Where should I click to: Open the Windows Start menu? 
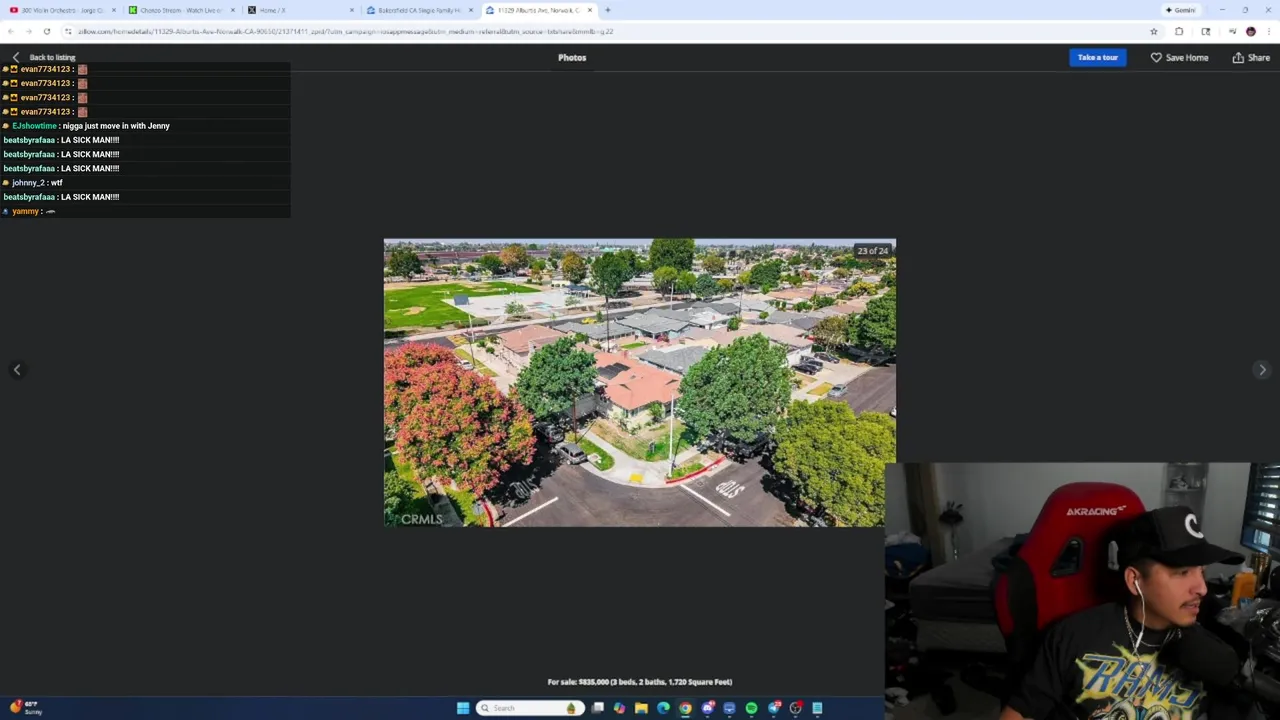(463, 708)
